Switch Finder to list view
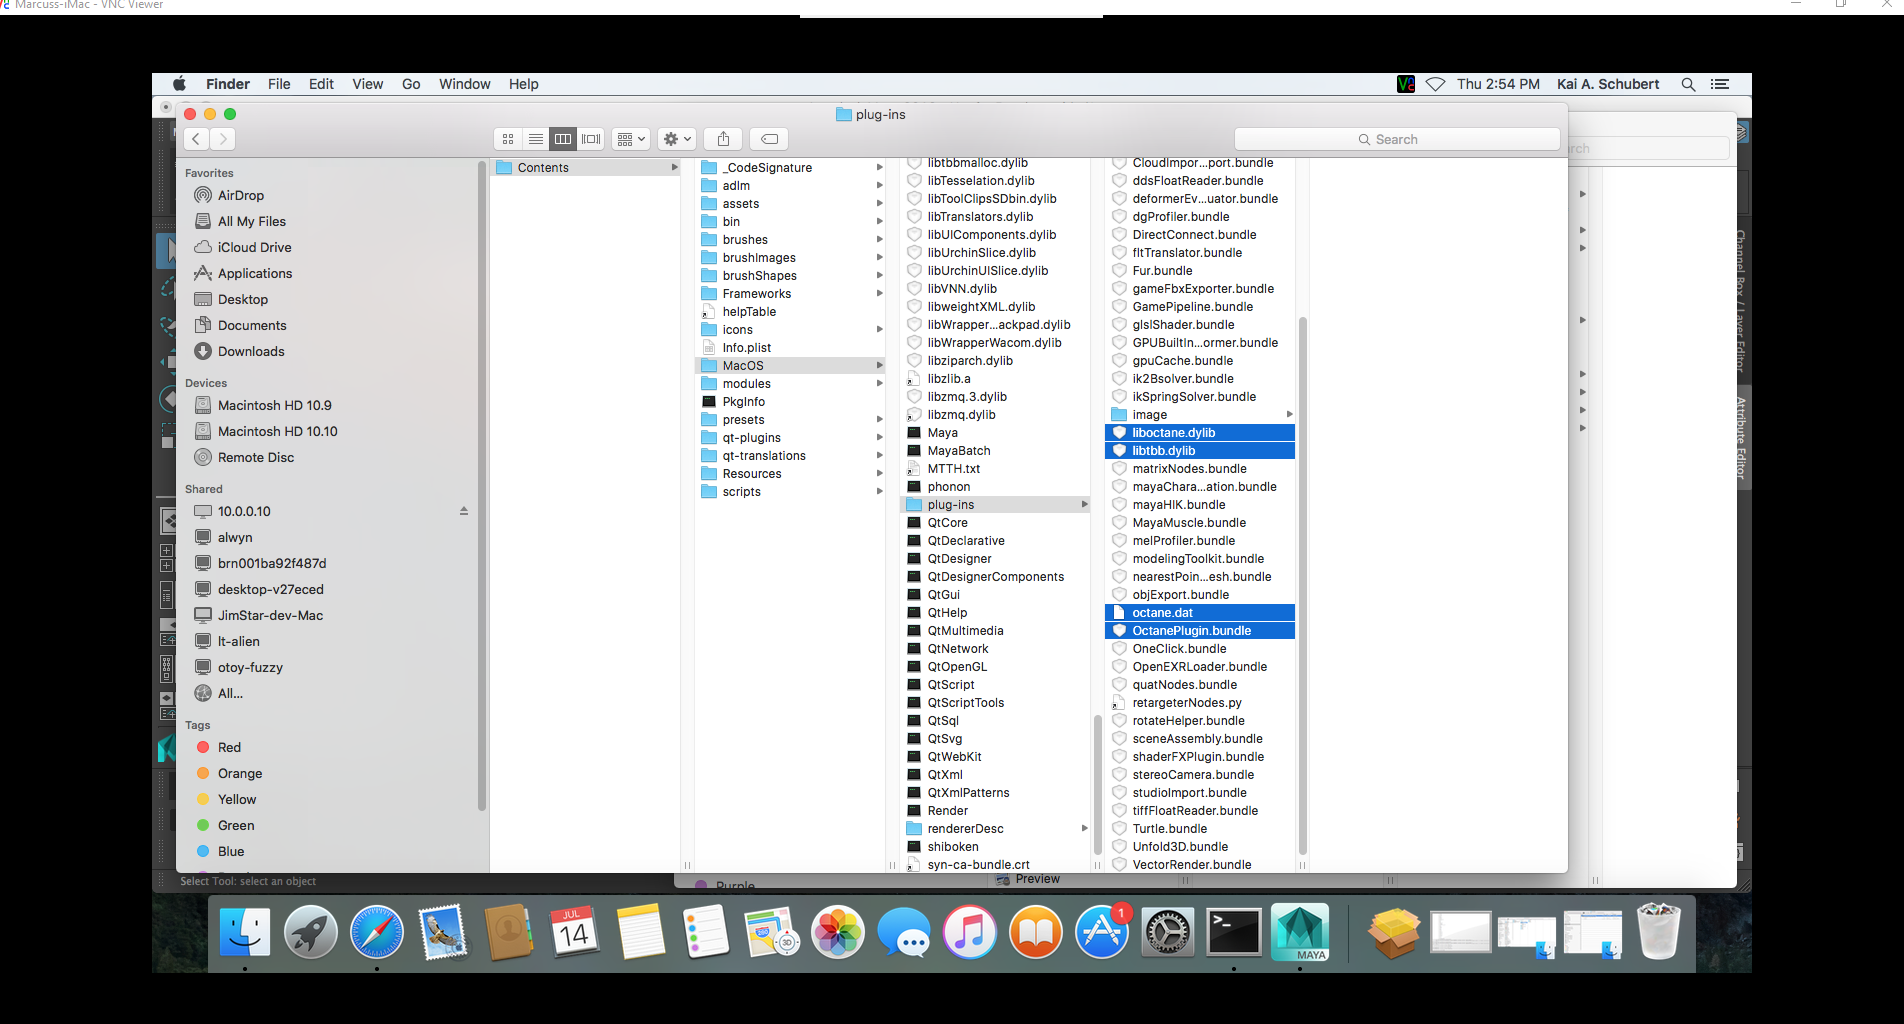The width and height of the screenshot is (1904, 1024). click(536, 139)
